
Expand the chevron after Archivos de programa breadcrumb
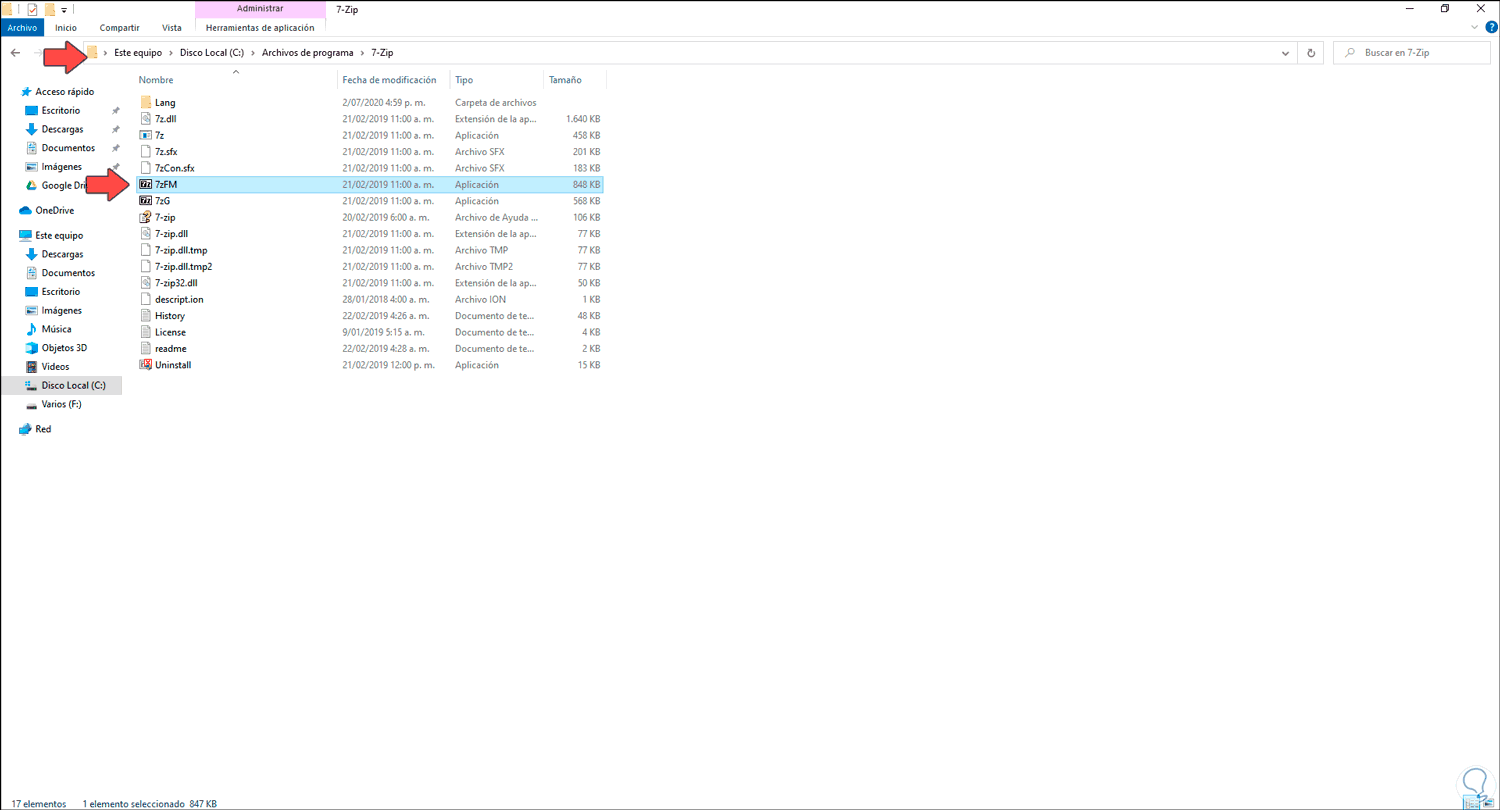[x=362, y=52]
